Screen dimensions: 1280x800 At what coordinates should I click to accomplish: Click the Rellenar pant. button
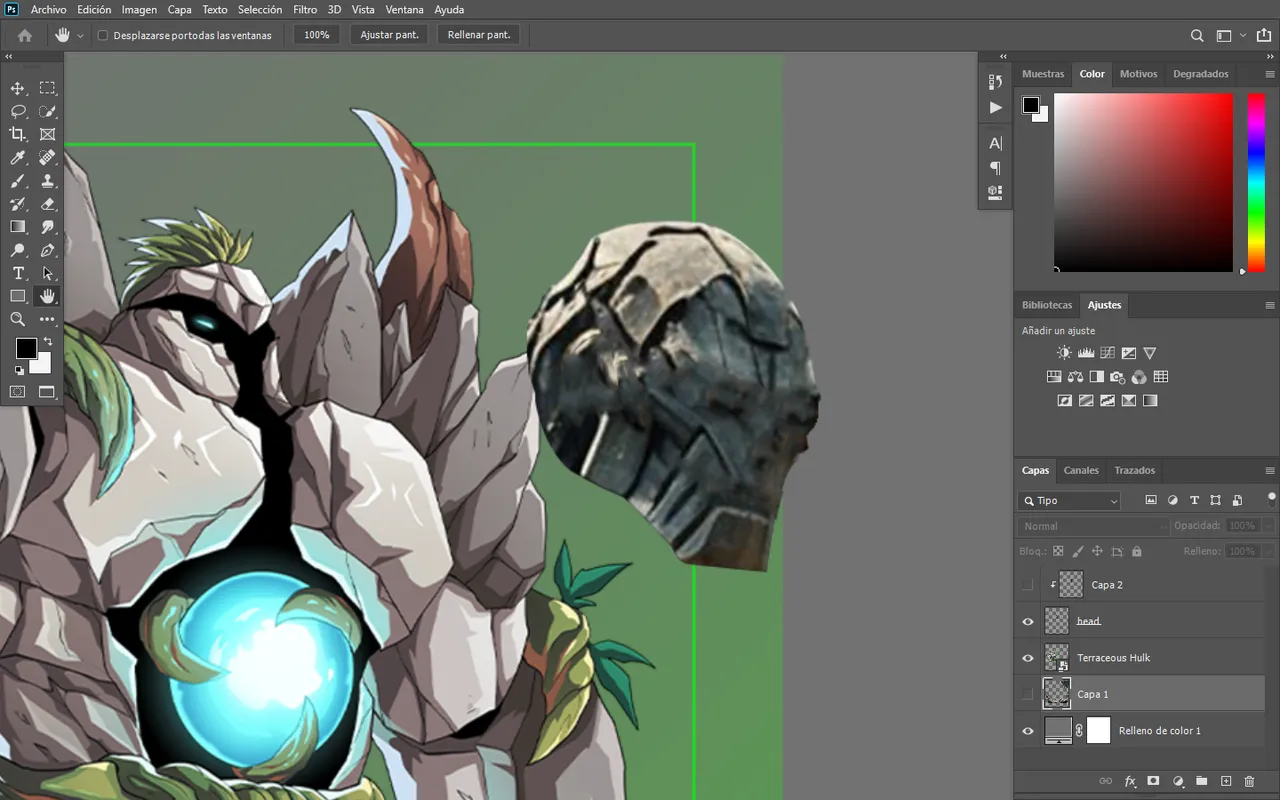tap(479, 35)
